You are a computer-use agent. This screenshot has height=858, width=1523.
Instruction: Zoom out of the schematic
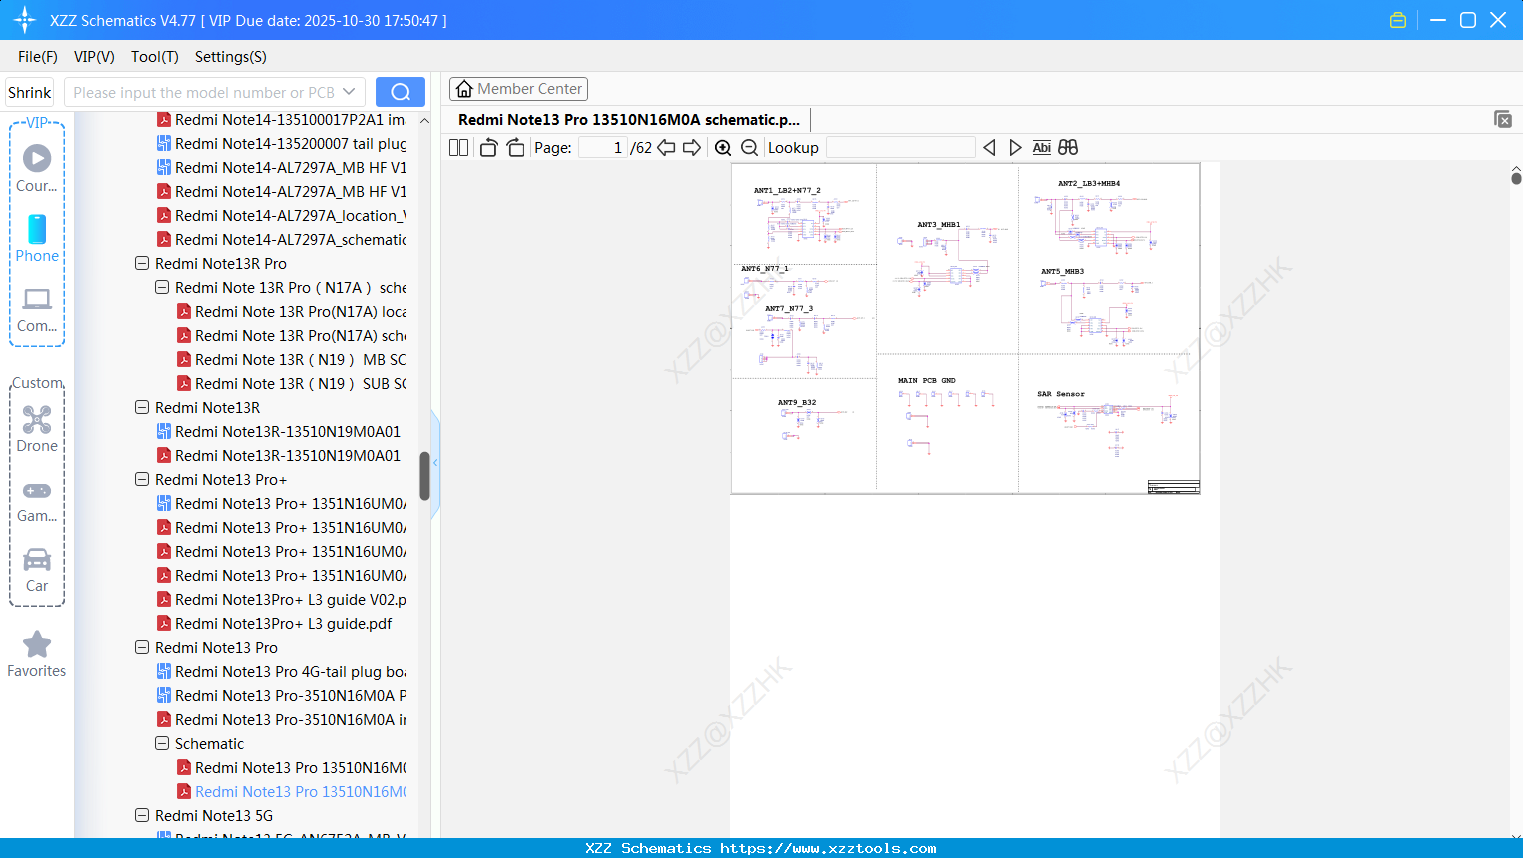749,148
